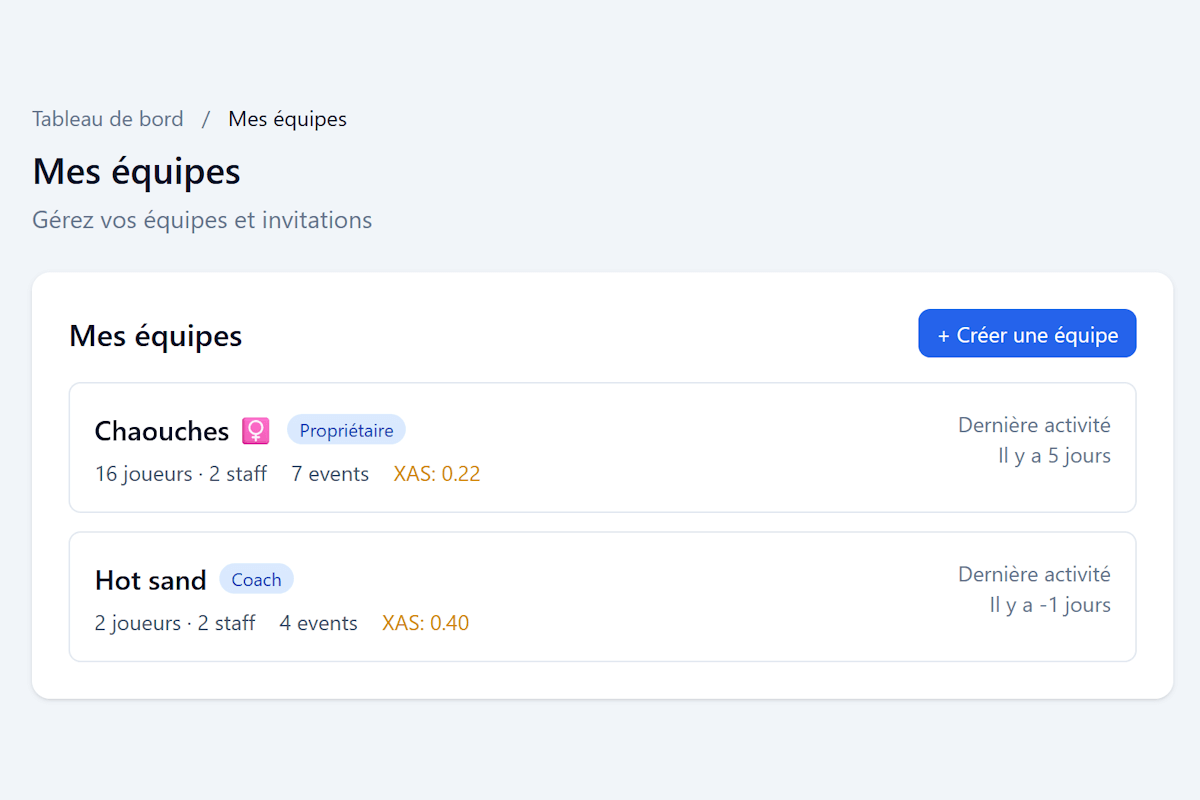Viewport: 1200px width, 800px height.
Task: Select the Coach role badge
Action: point(256,578)
